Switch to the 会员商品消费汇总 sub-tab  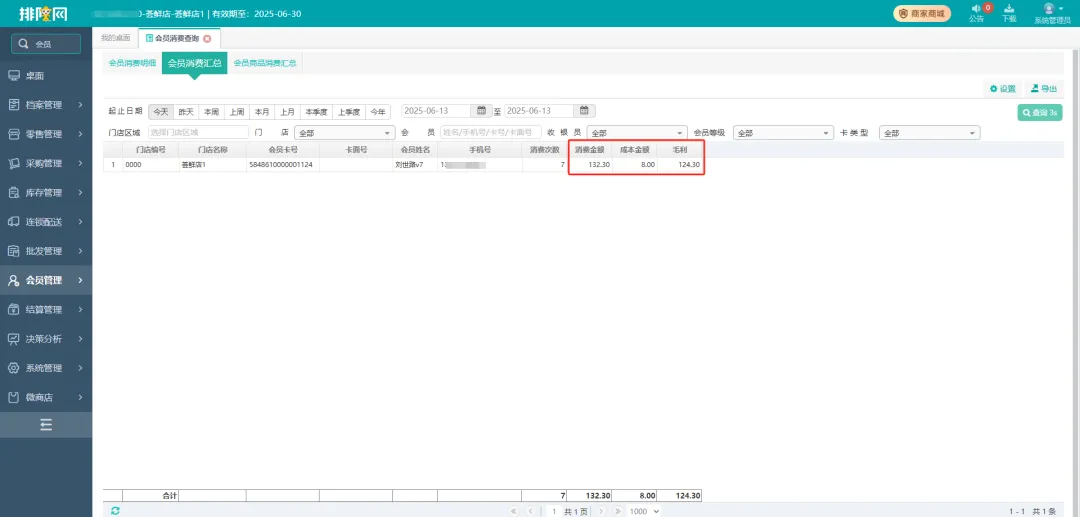point(265,63)
